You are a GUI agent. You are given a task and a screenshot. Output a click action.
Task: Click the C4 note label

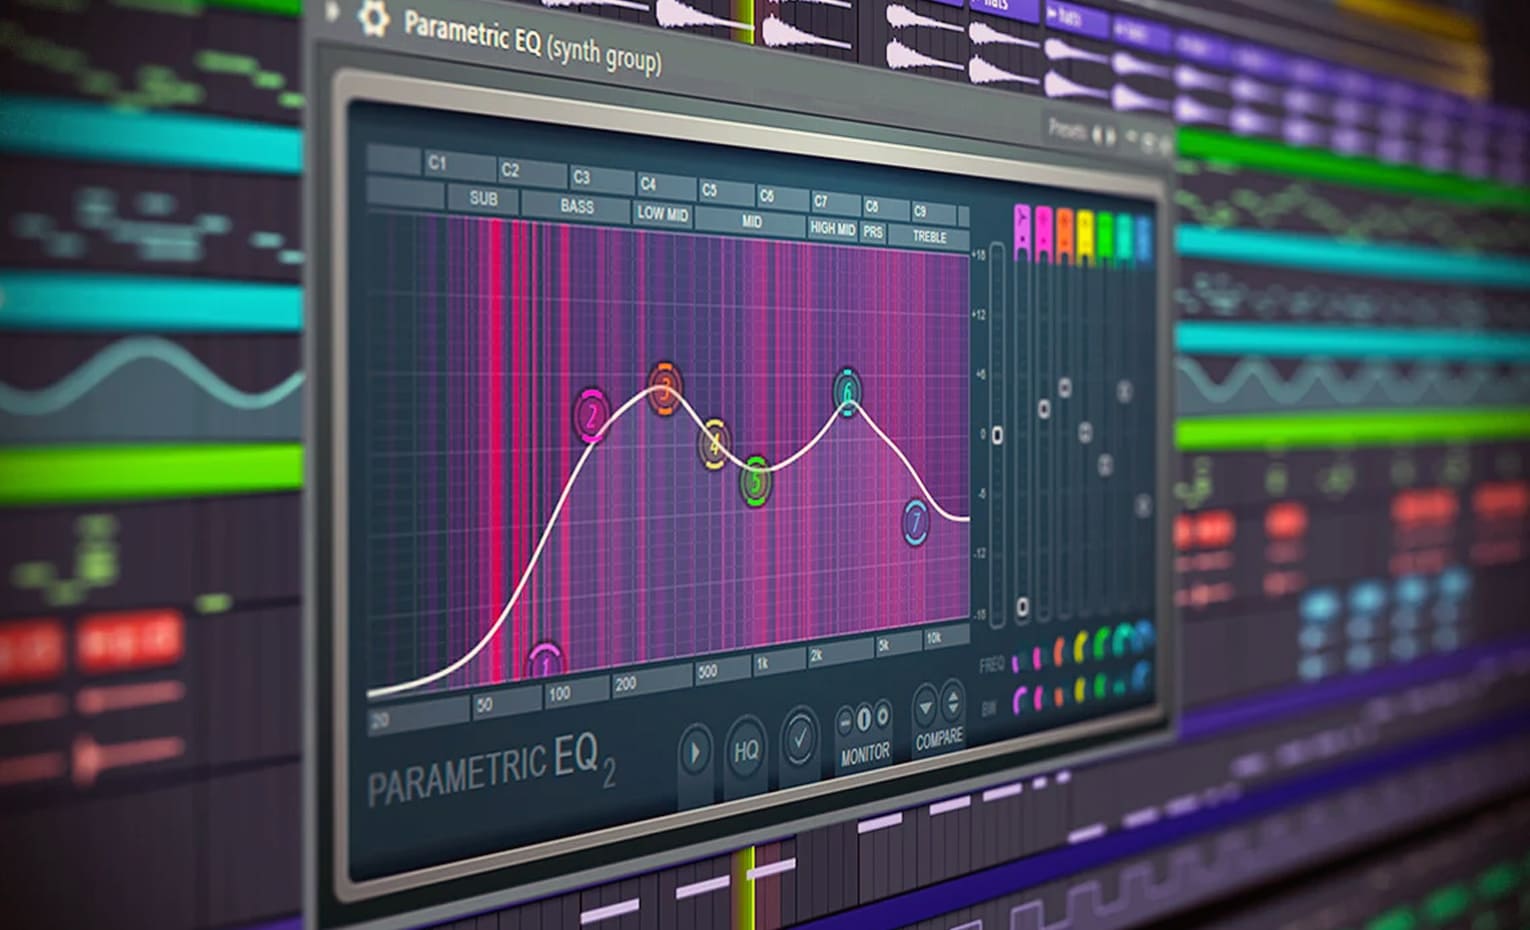648,184
